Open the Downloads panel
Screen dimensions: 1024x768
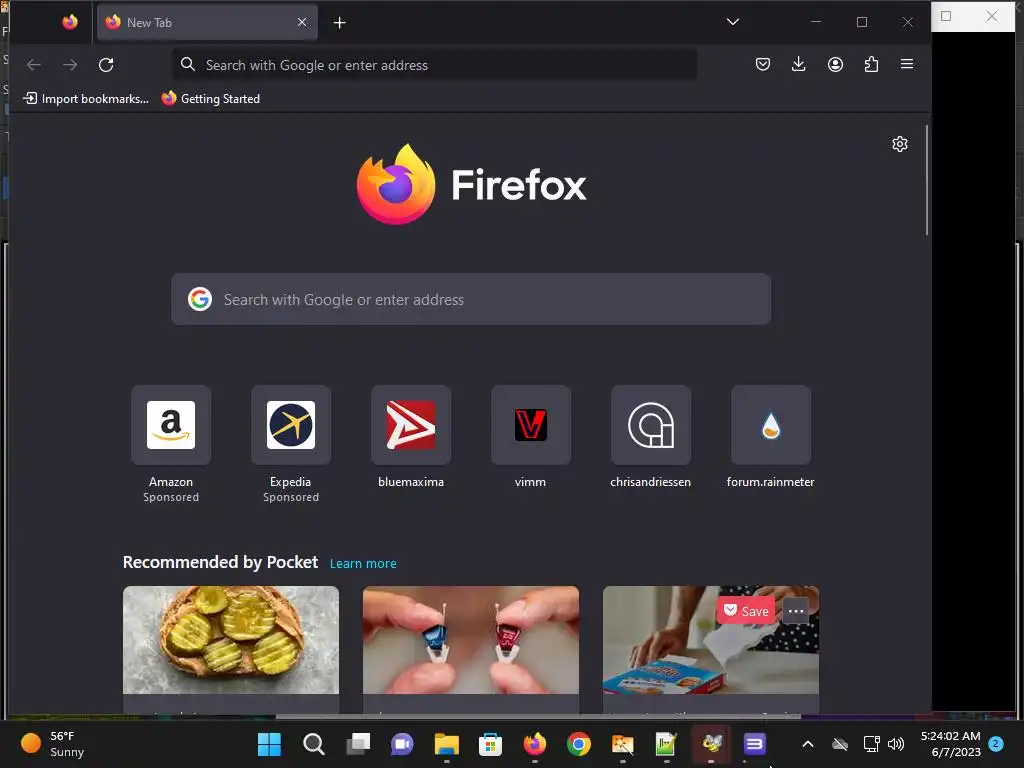click(798, 64)
